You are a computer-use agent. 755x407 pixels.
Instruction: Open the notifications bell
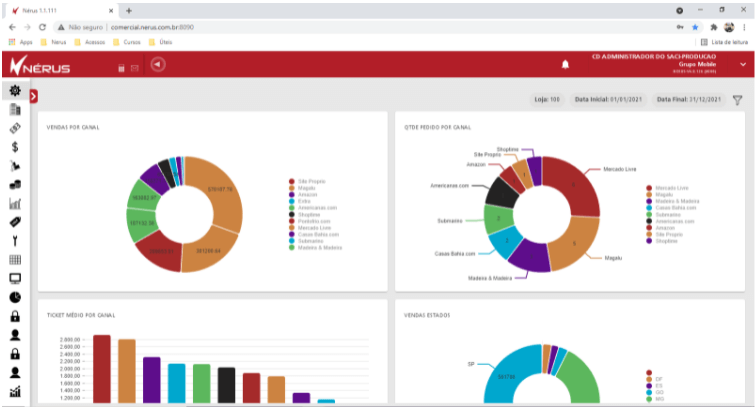point(565,64)
